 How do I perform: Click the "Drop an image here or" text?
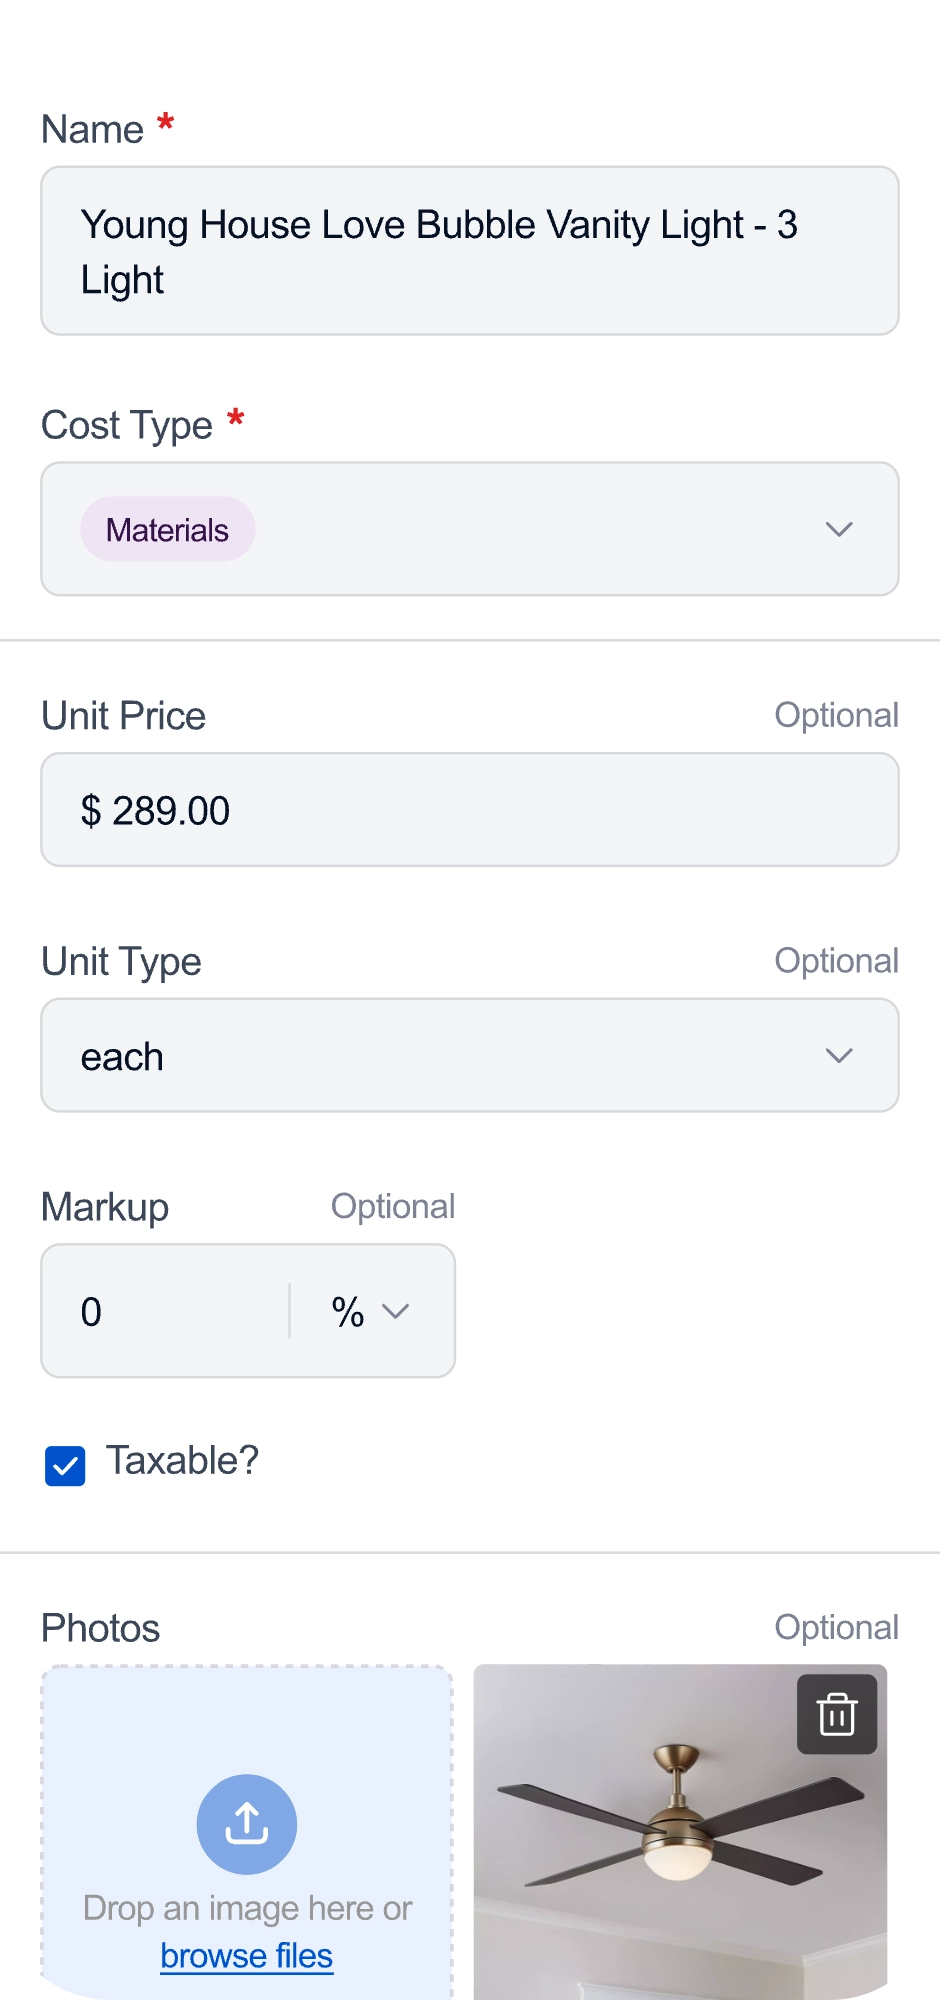point(247,1908)
